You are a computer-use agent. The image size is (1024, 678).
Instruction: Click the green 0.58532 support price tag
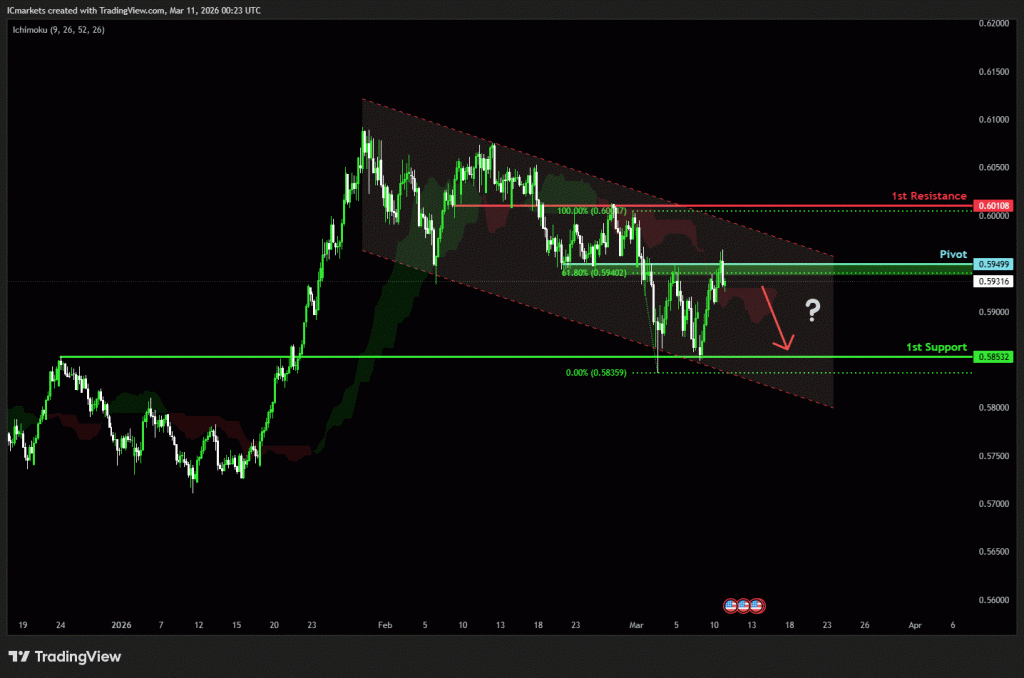[995, 356]
